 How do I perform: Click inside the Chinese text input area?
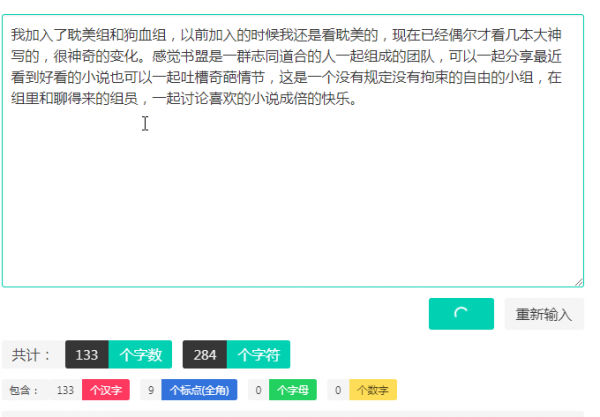293,151
